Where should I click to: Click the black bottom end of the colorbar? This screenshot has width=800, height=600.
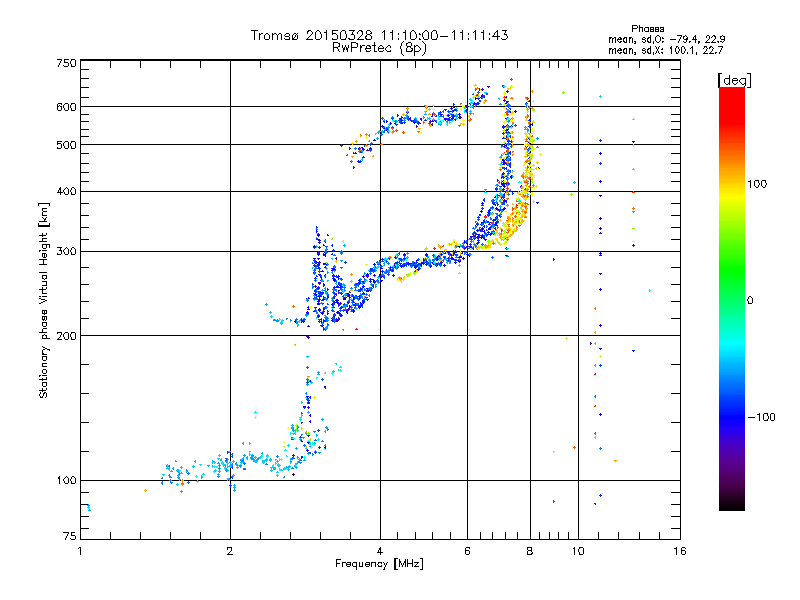tap(732, 503)
